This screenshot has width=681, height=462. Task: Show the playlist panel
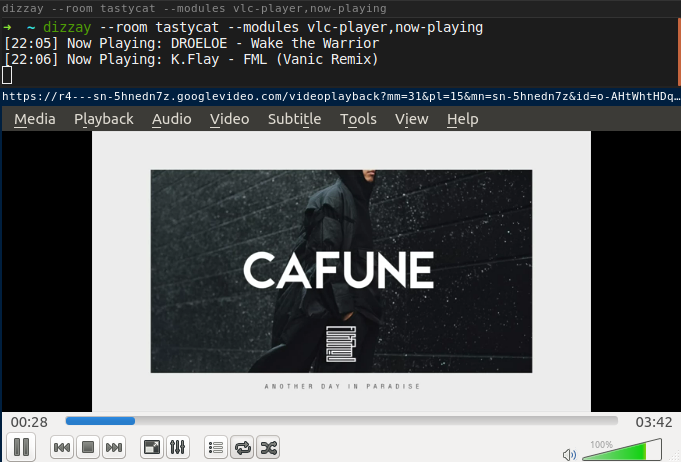(x=216, y=447)
